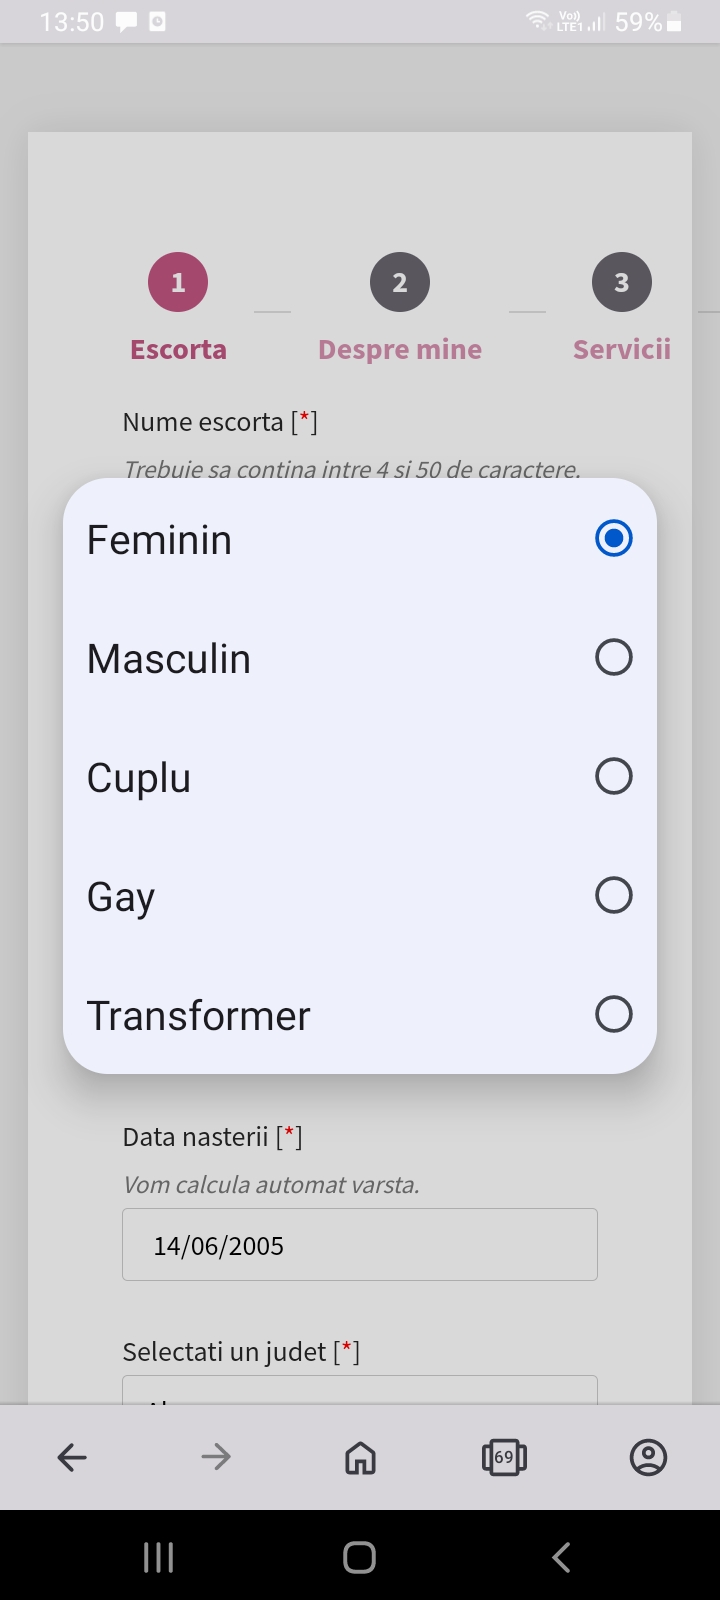
Task: Select the Feminin radio button
Action: (613, 539)
